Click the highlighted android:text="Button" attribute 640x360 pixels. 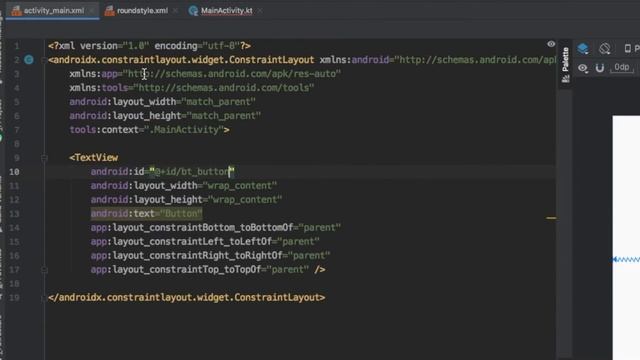coord(147,213)
